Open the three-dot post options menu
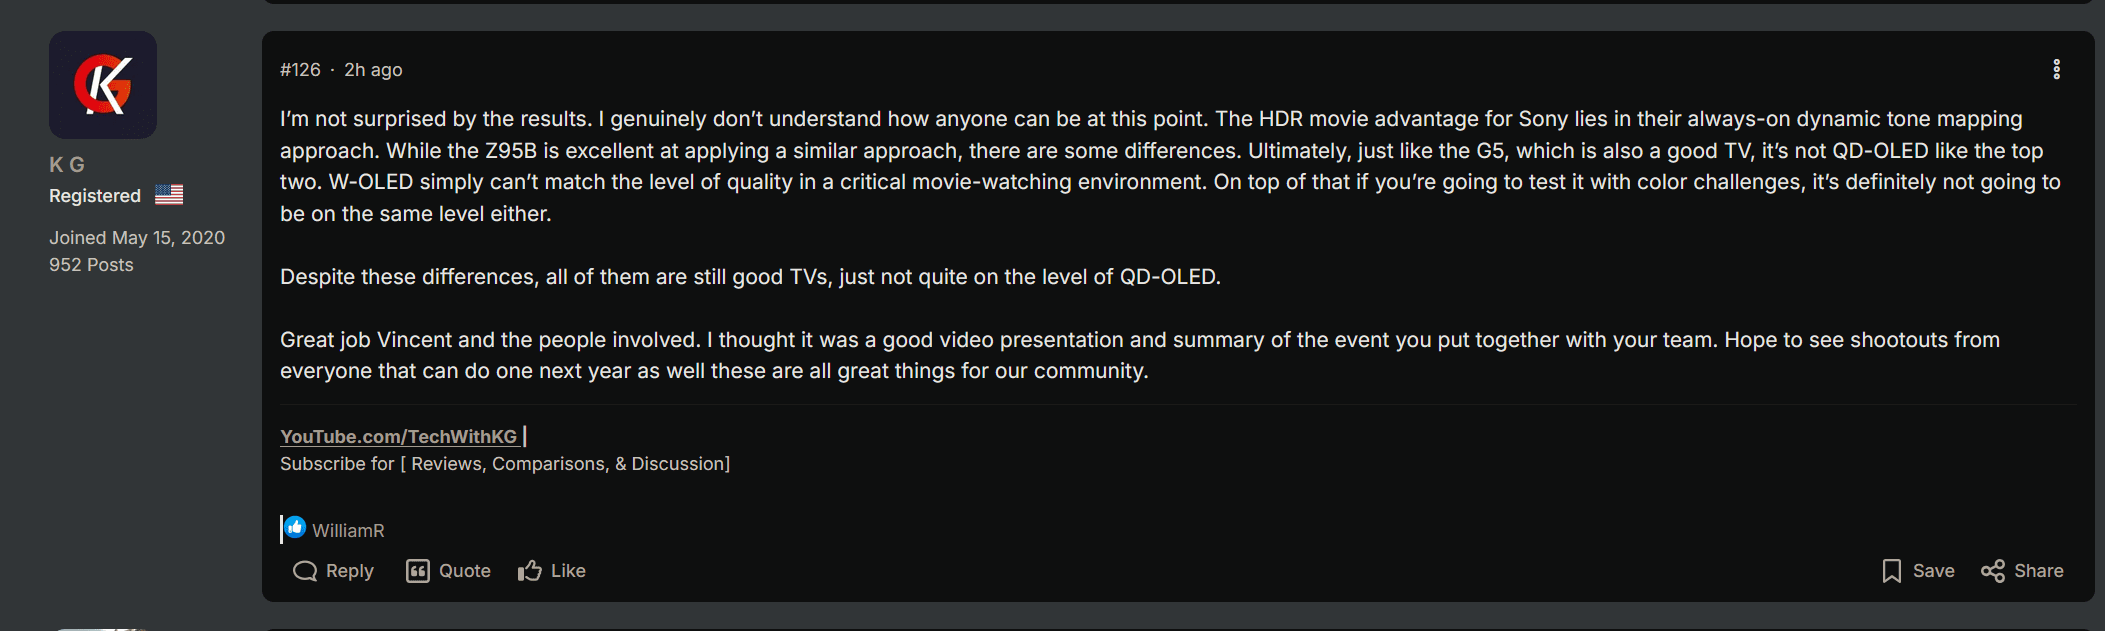Image resolution: width=2105 pixels, height=631 pixels. coord(2056,69)
